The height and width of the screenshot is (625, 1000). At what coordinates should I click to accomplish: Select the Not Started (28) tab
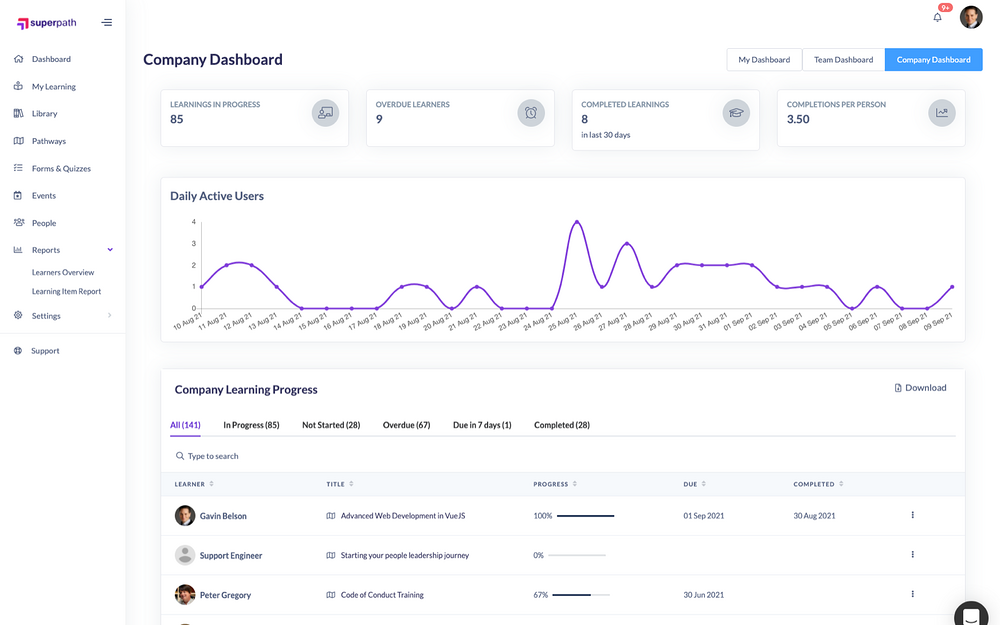331,425
